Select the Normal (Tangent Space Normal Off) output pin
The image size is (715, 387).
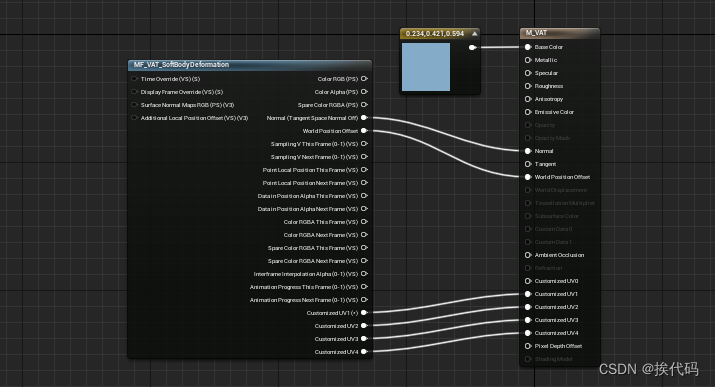coord(364,118)
